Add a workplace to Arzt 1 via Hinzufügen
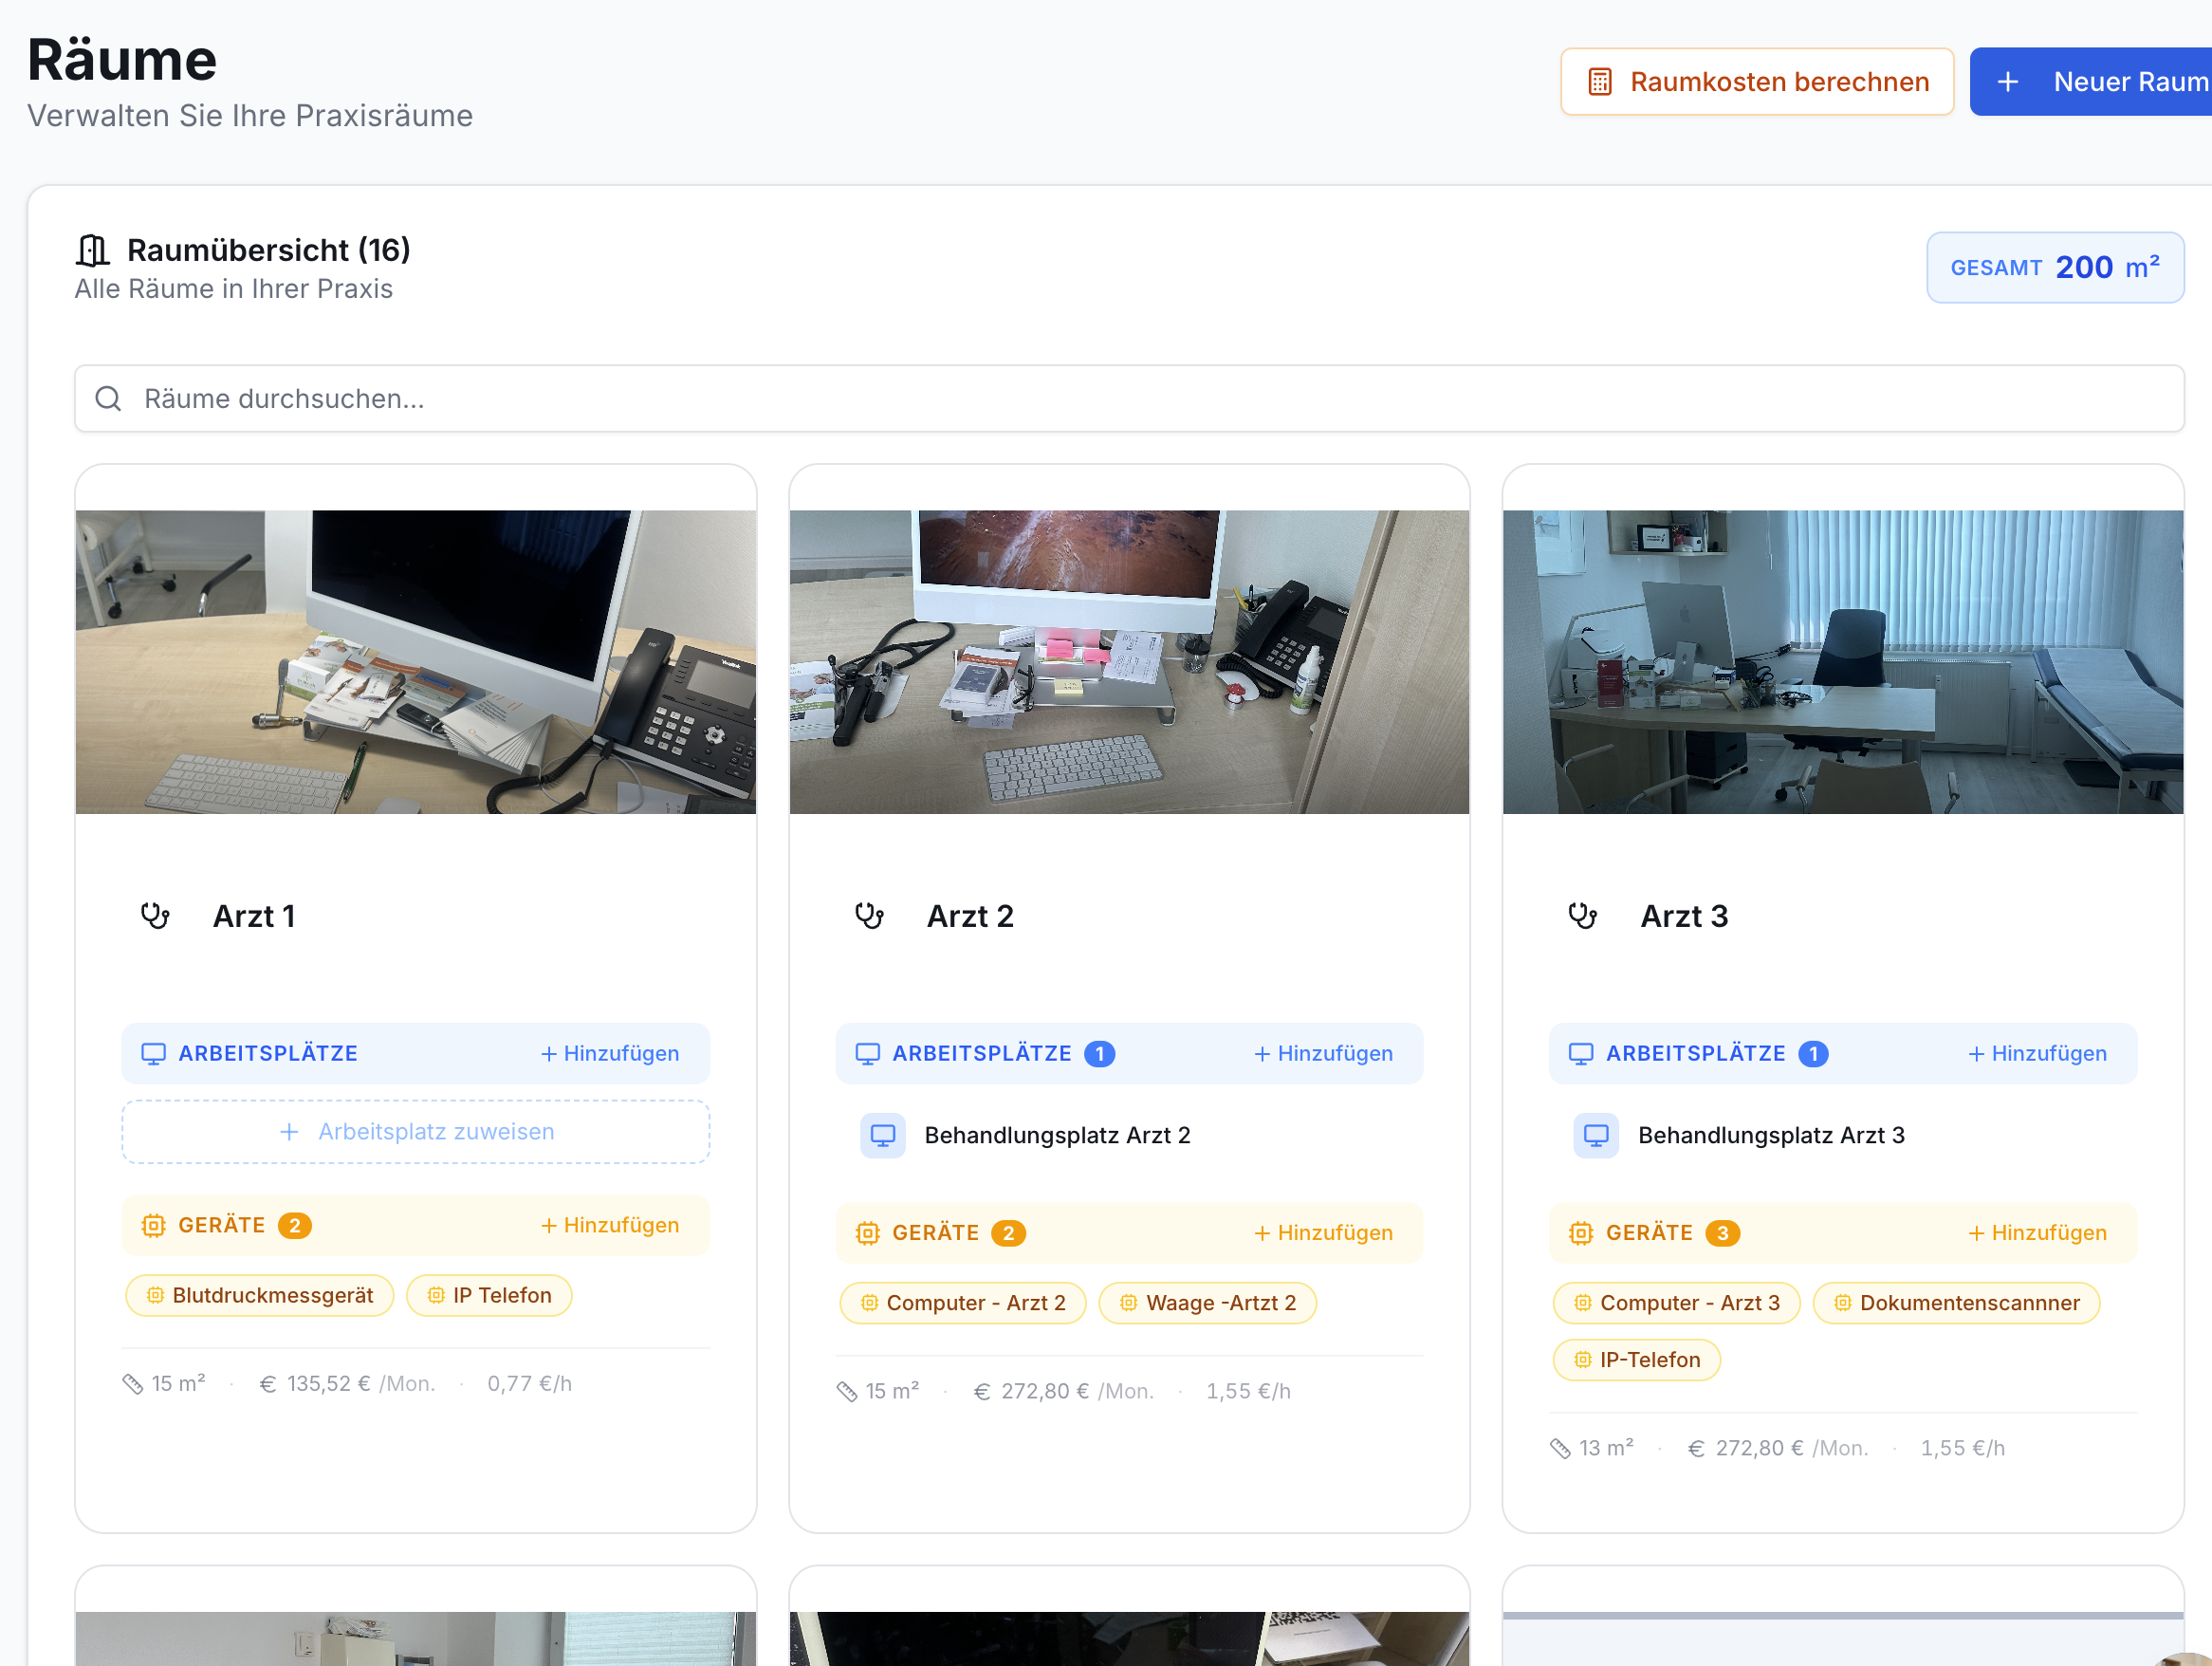 (610, 1053)
